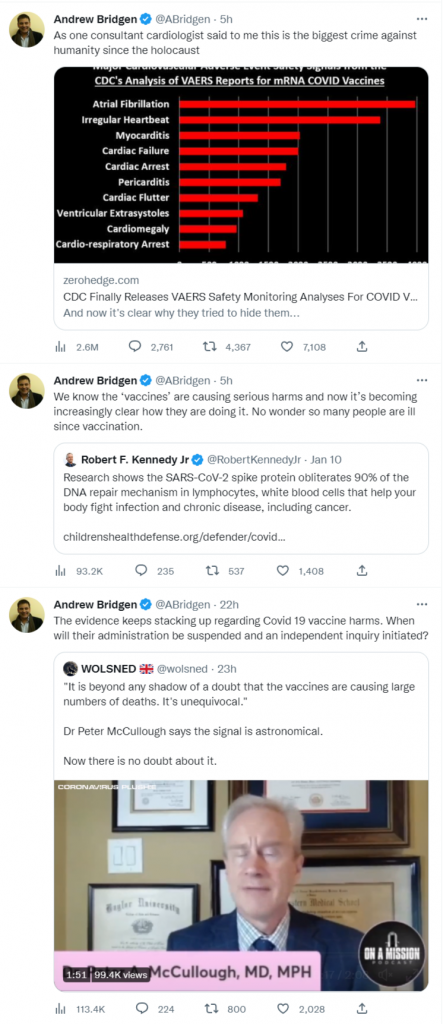Share the third tweet via upload icon
This screenshot has height=1024, width=443.
(362, 1009)
